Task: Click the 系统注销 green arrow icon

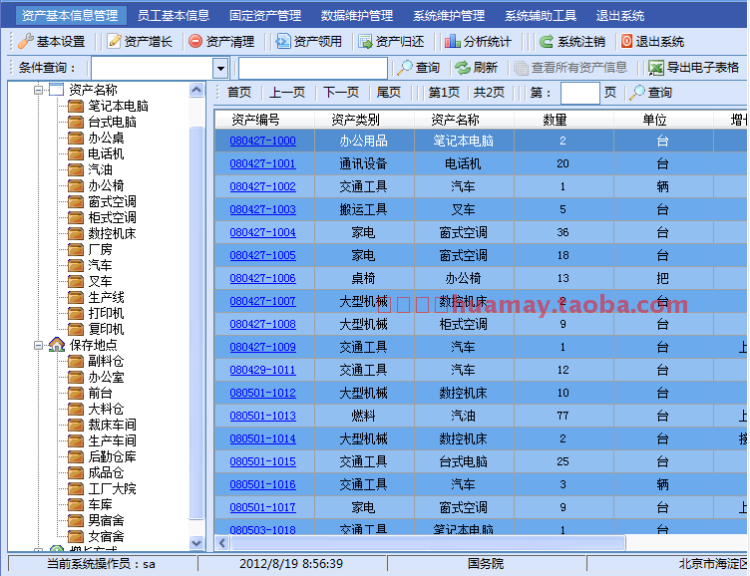Action: (546, 42)
